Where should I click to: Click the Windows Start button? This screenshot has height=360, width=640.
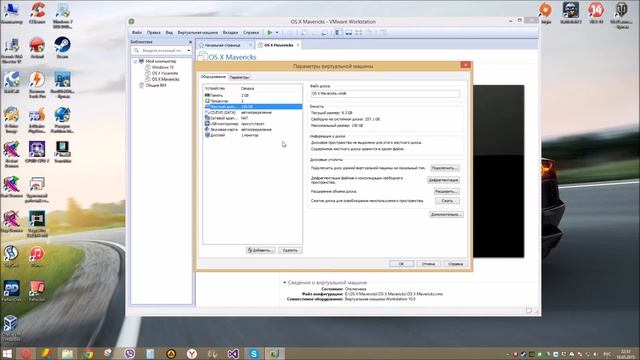click(7, 353)
